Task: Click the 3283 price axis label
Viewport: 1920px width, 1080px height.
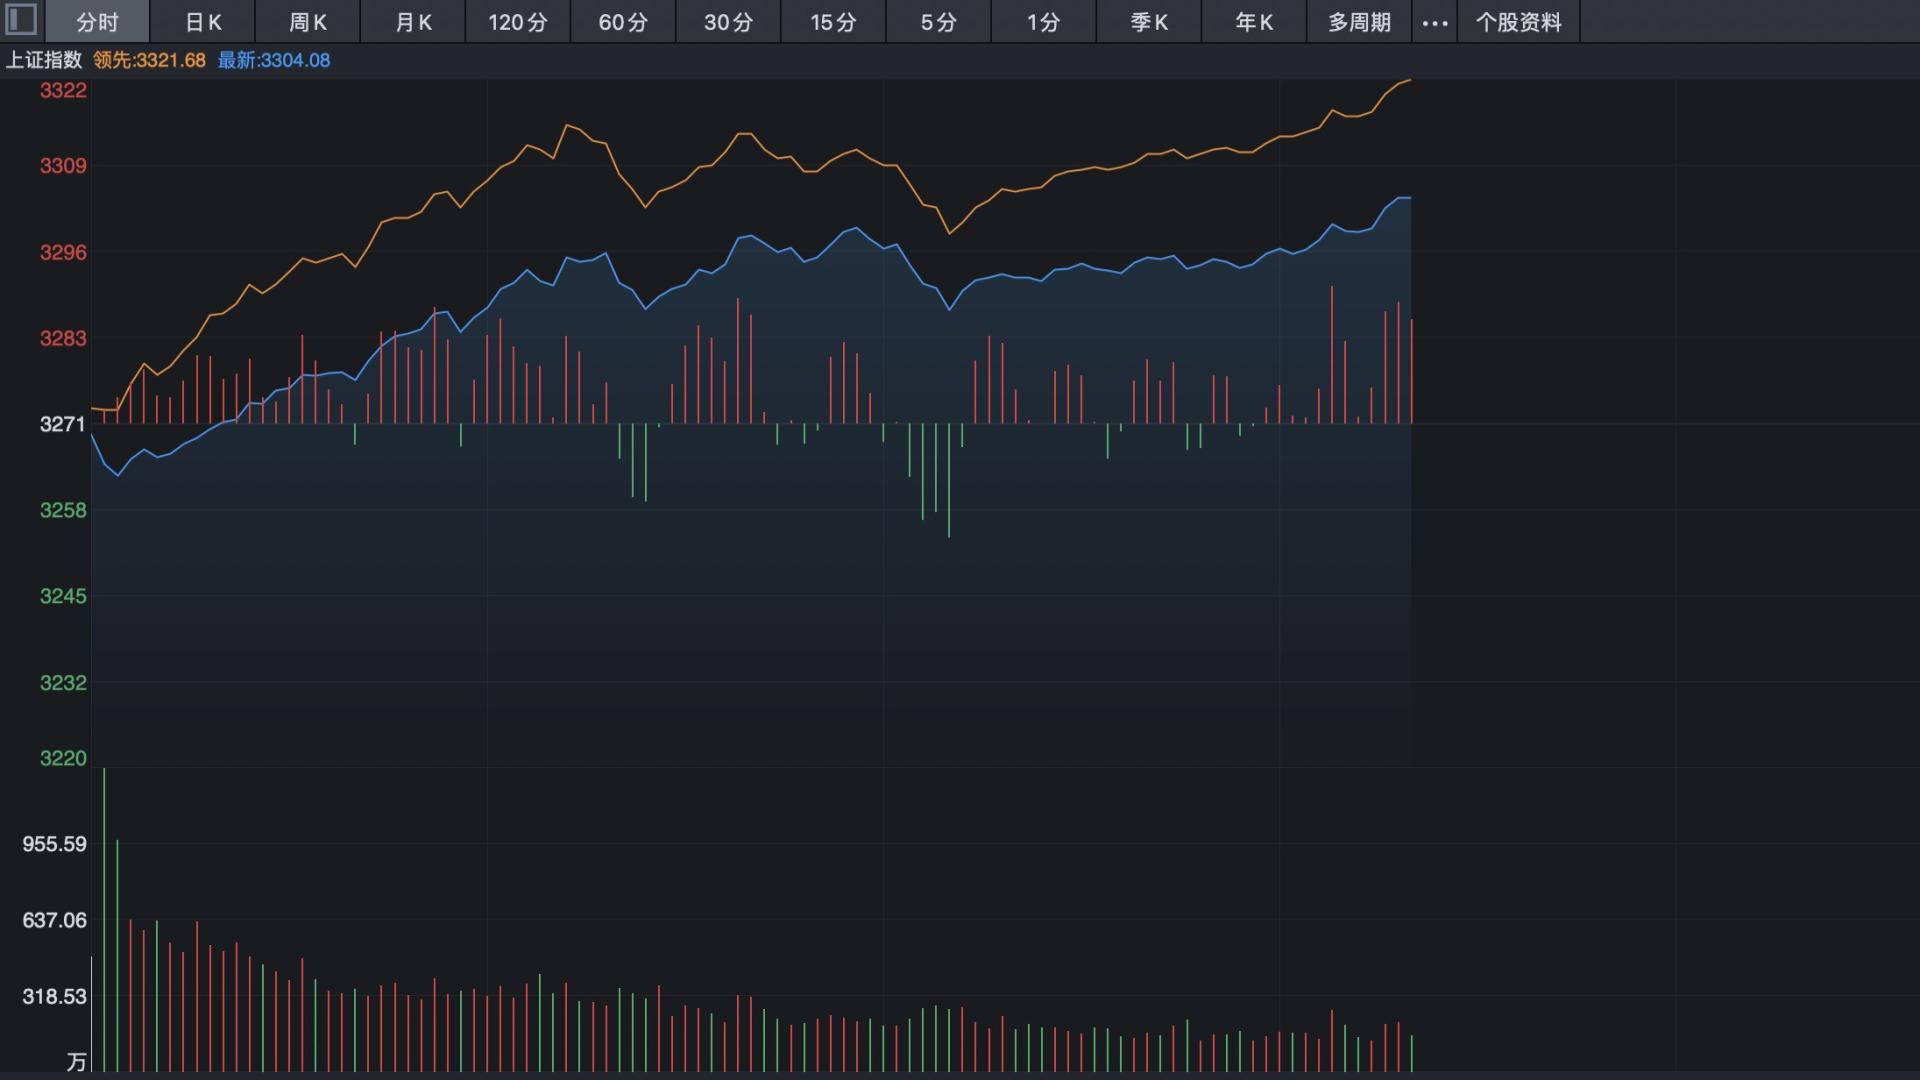Action: [x=63, y=339]
